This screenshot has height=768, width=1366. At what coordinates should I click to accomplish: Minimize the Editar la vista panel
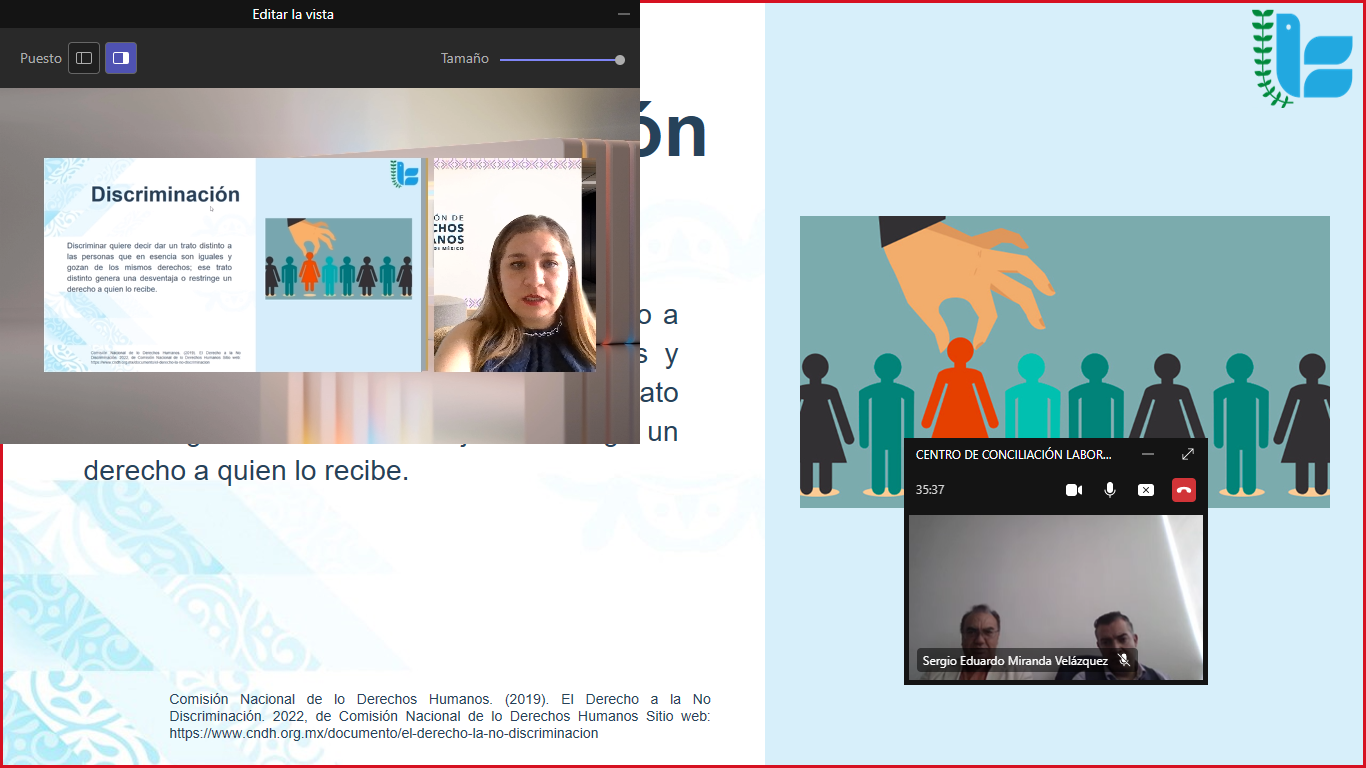tap(624, 14)
